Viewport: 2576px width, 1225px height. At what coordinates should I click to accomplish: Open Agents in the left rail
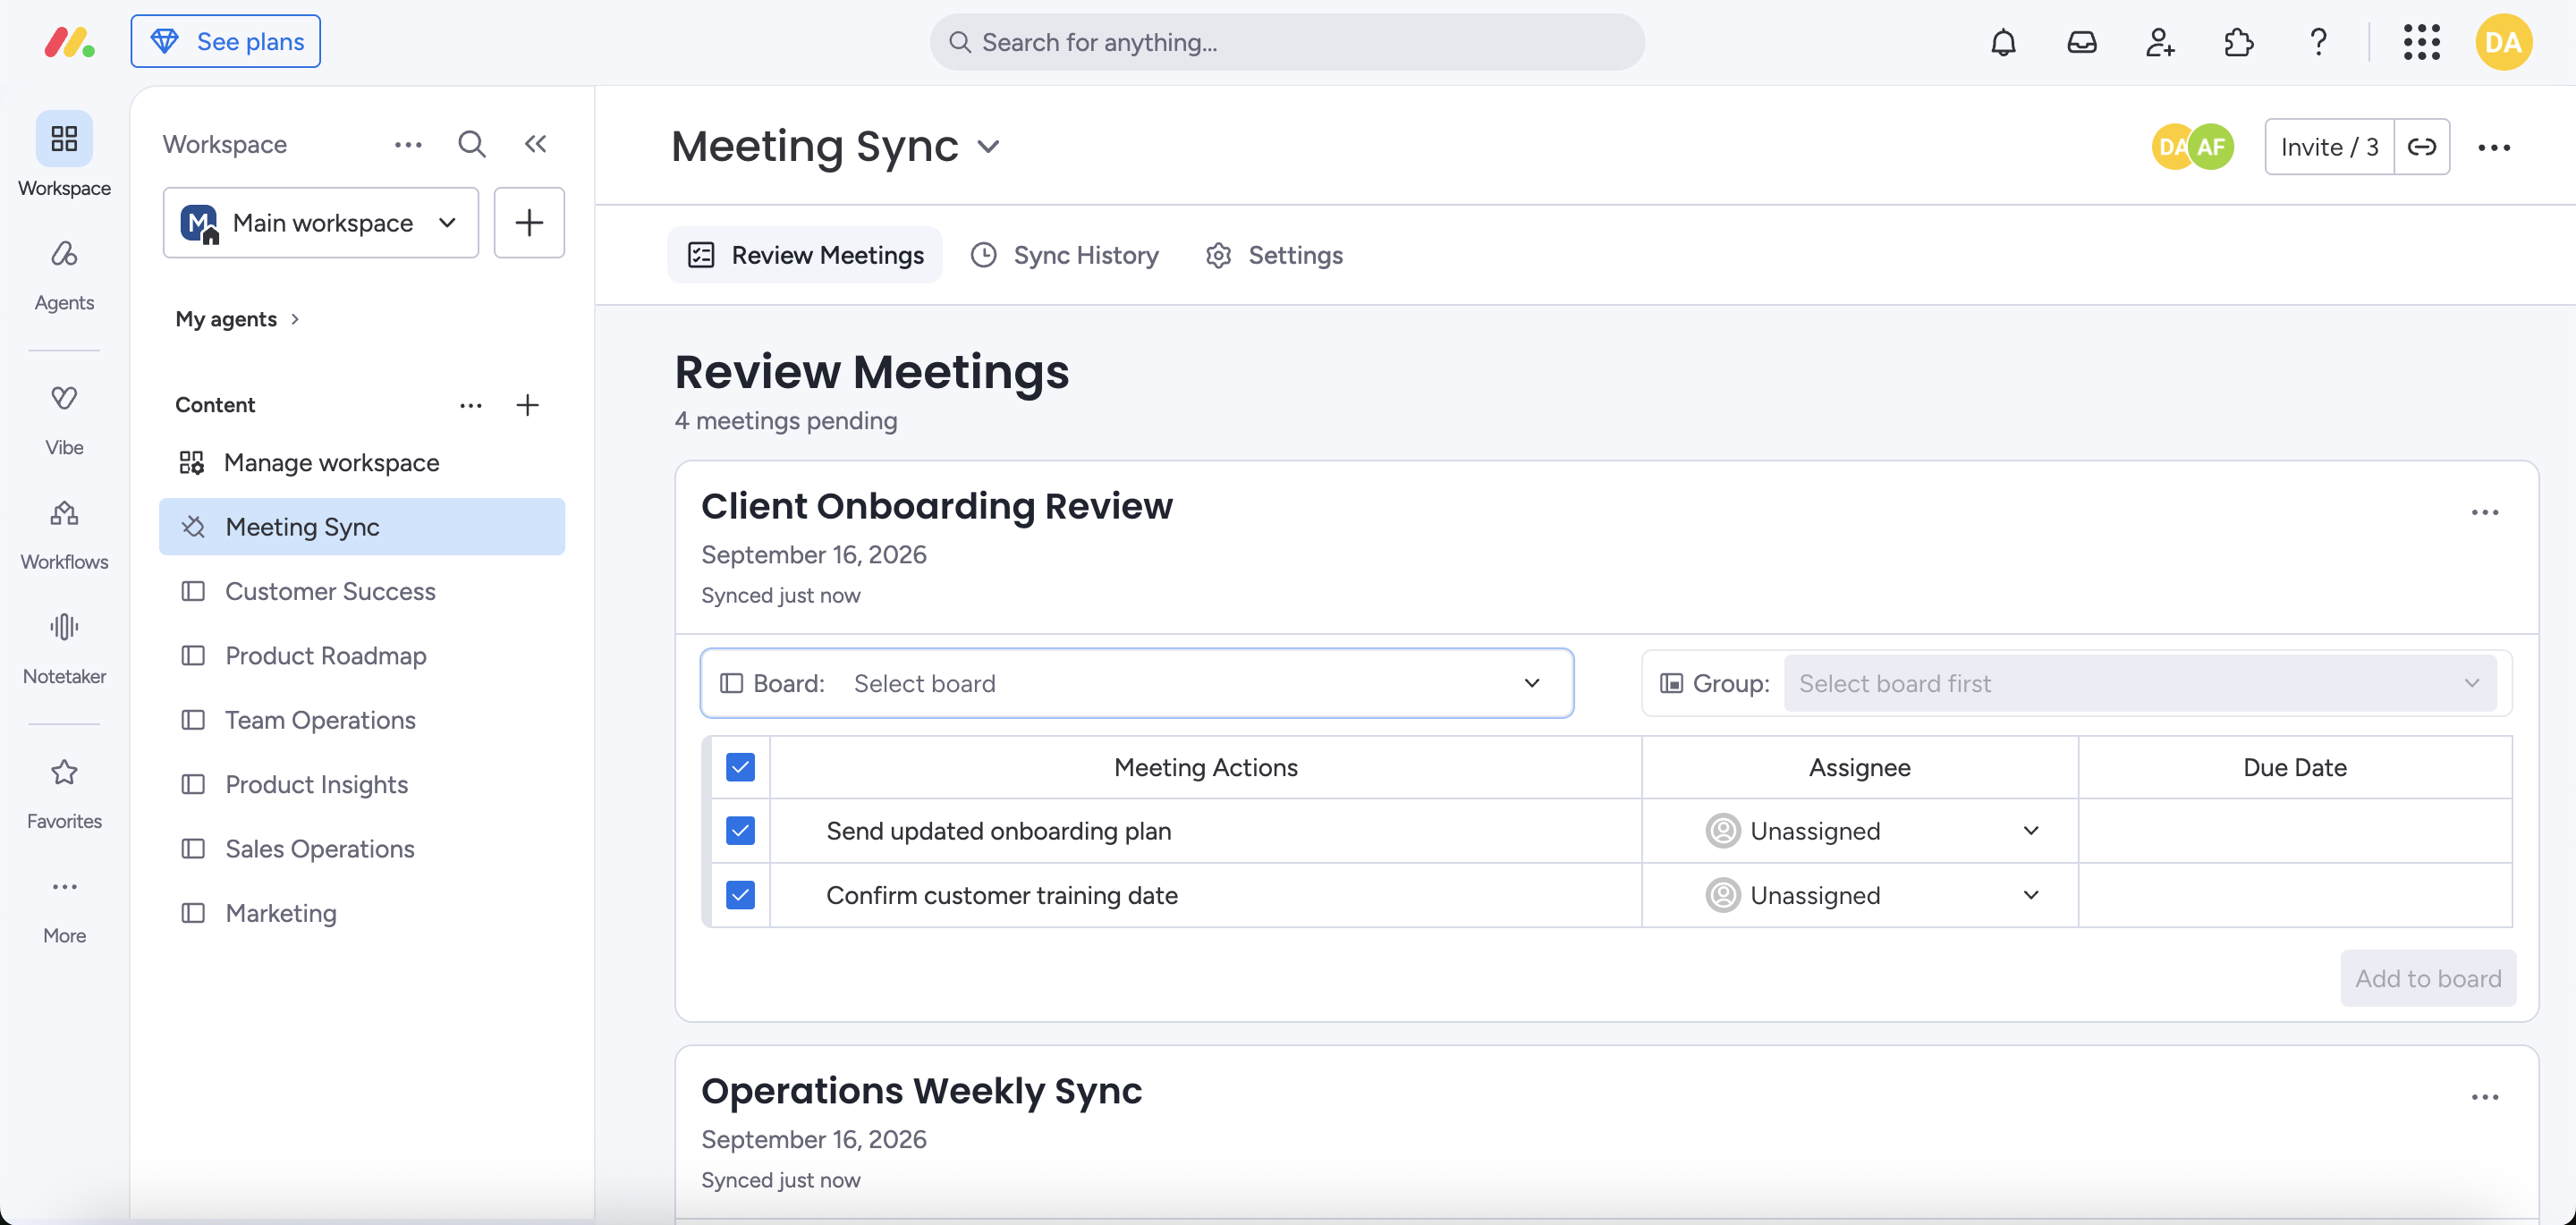pos(64,275)
